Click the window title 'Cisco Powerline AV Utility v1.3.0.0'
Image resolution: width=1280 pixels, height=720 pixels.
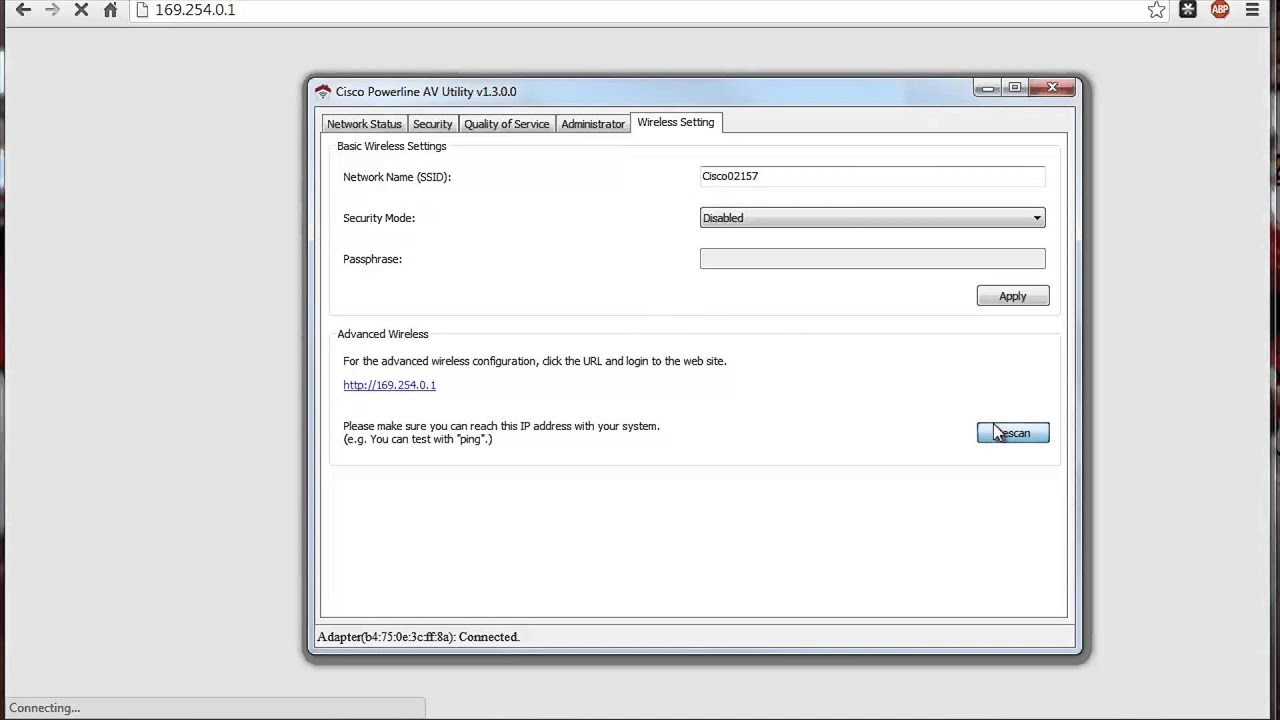(x=426, y=91)
